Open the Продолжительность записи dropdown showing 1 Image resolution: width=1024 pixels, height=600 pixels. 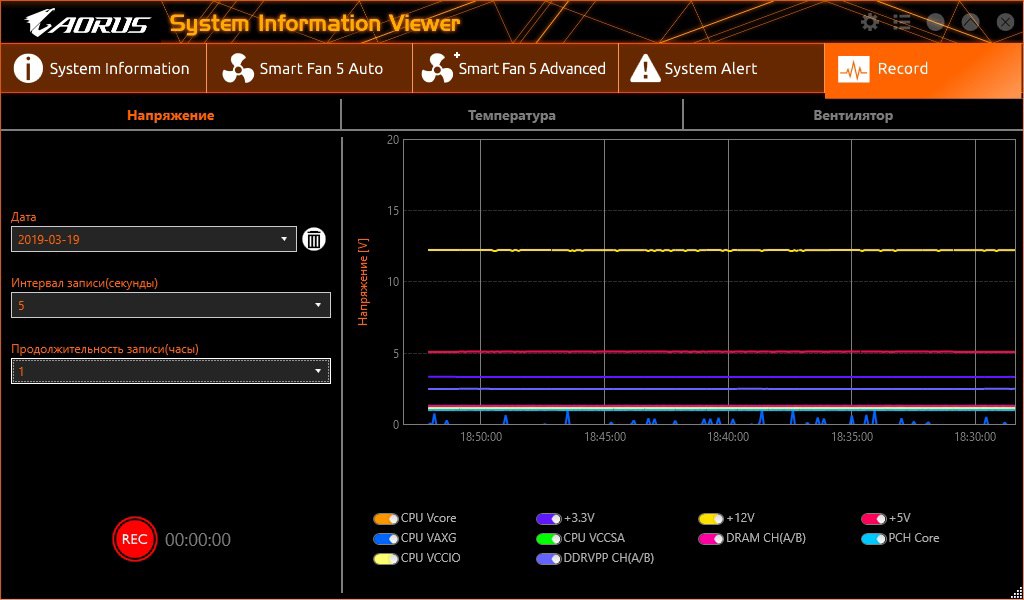coord(171,371)
